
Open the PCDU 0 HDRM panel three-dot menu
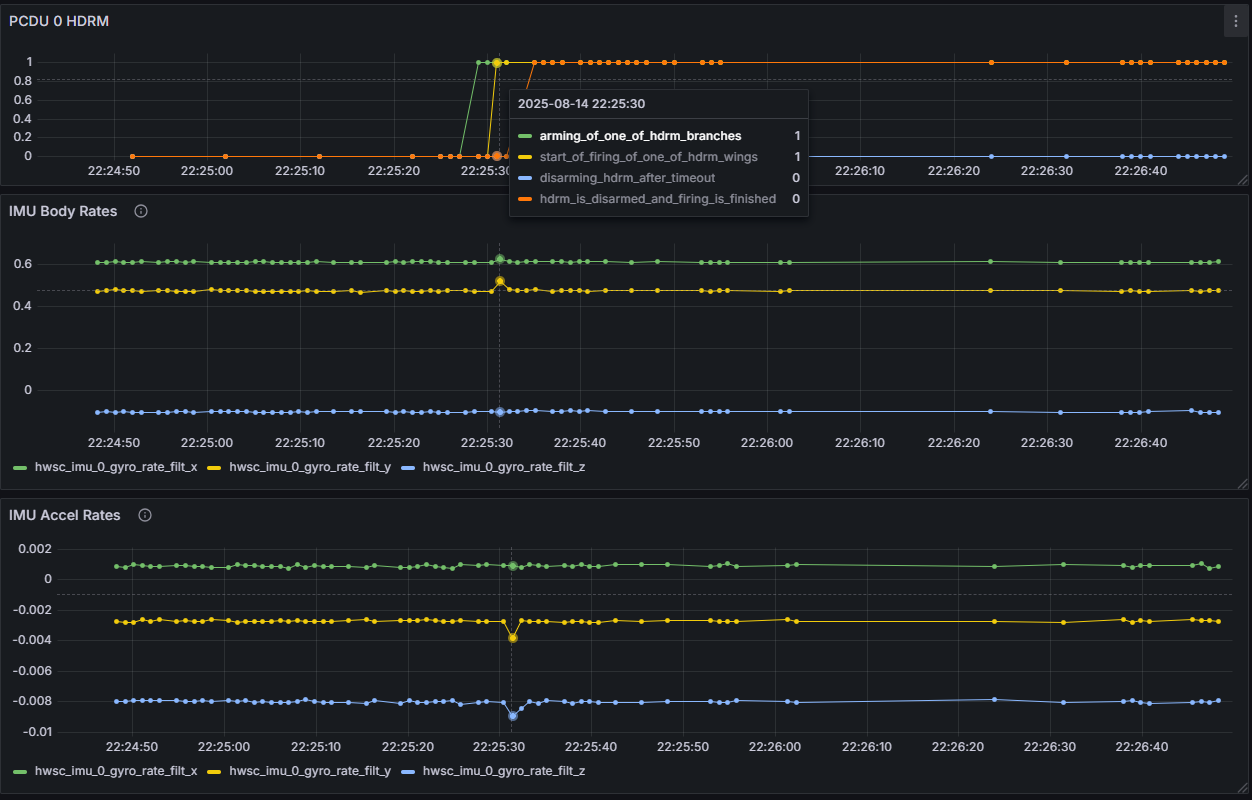[x=1235, y=21]
